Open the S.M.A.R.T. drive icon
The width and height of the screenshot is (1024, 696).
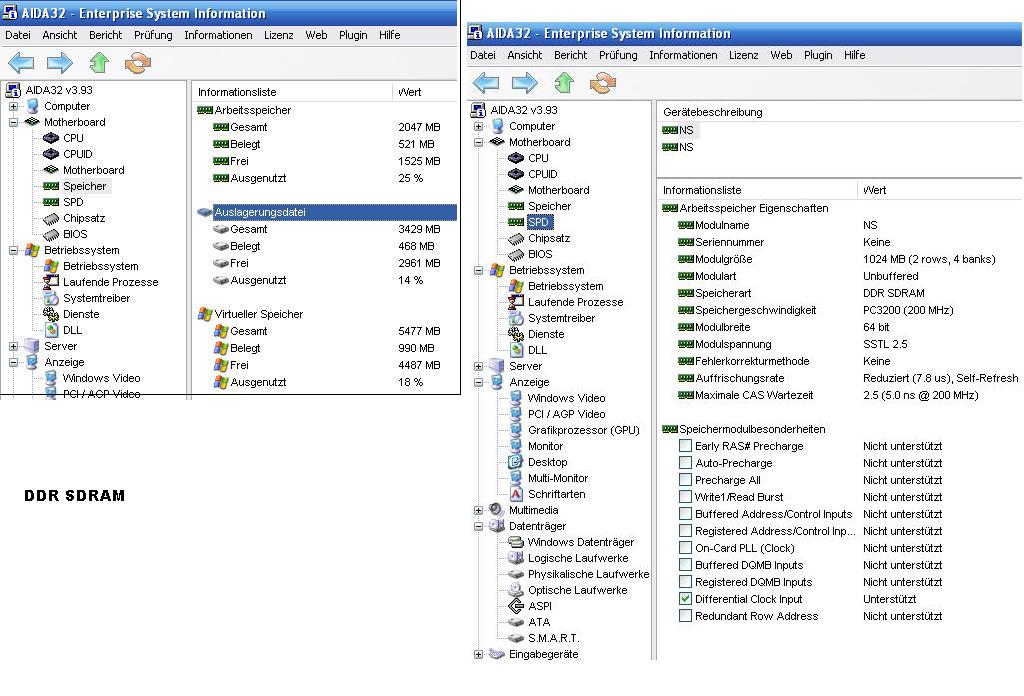coord(516,638)
